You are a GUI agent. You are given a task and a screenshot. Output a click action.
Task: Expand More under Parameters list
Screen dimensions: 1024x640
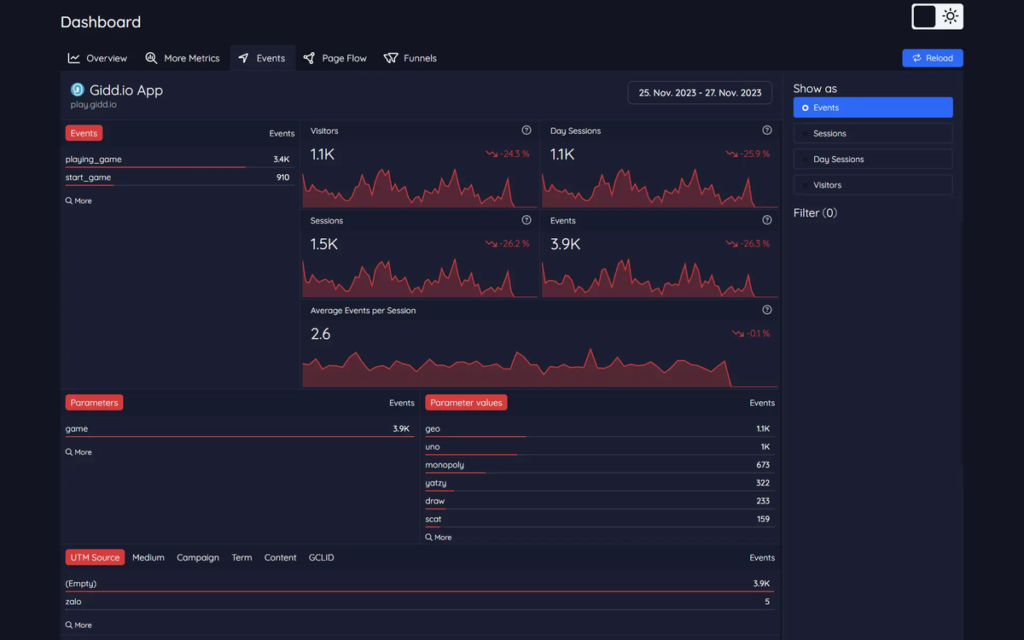click(x=78, y=452)
